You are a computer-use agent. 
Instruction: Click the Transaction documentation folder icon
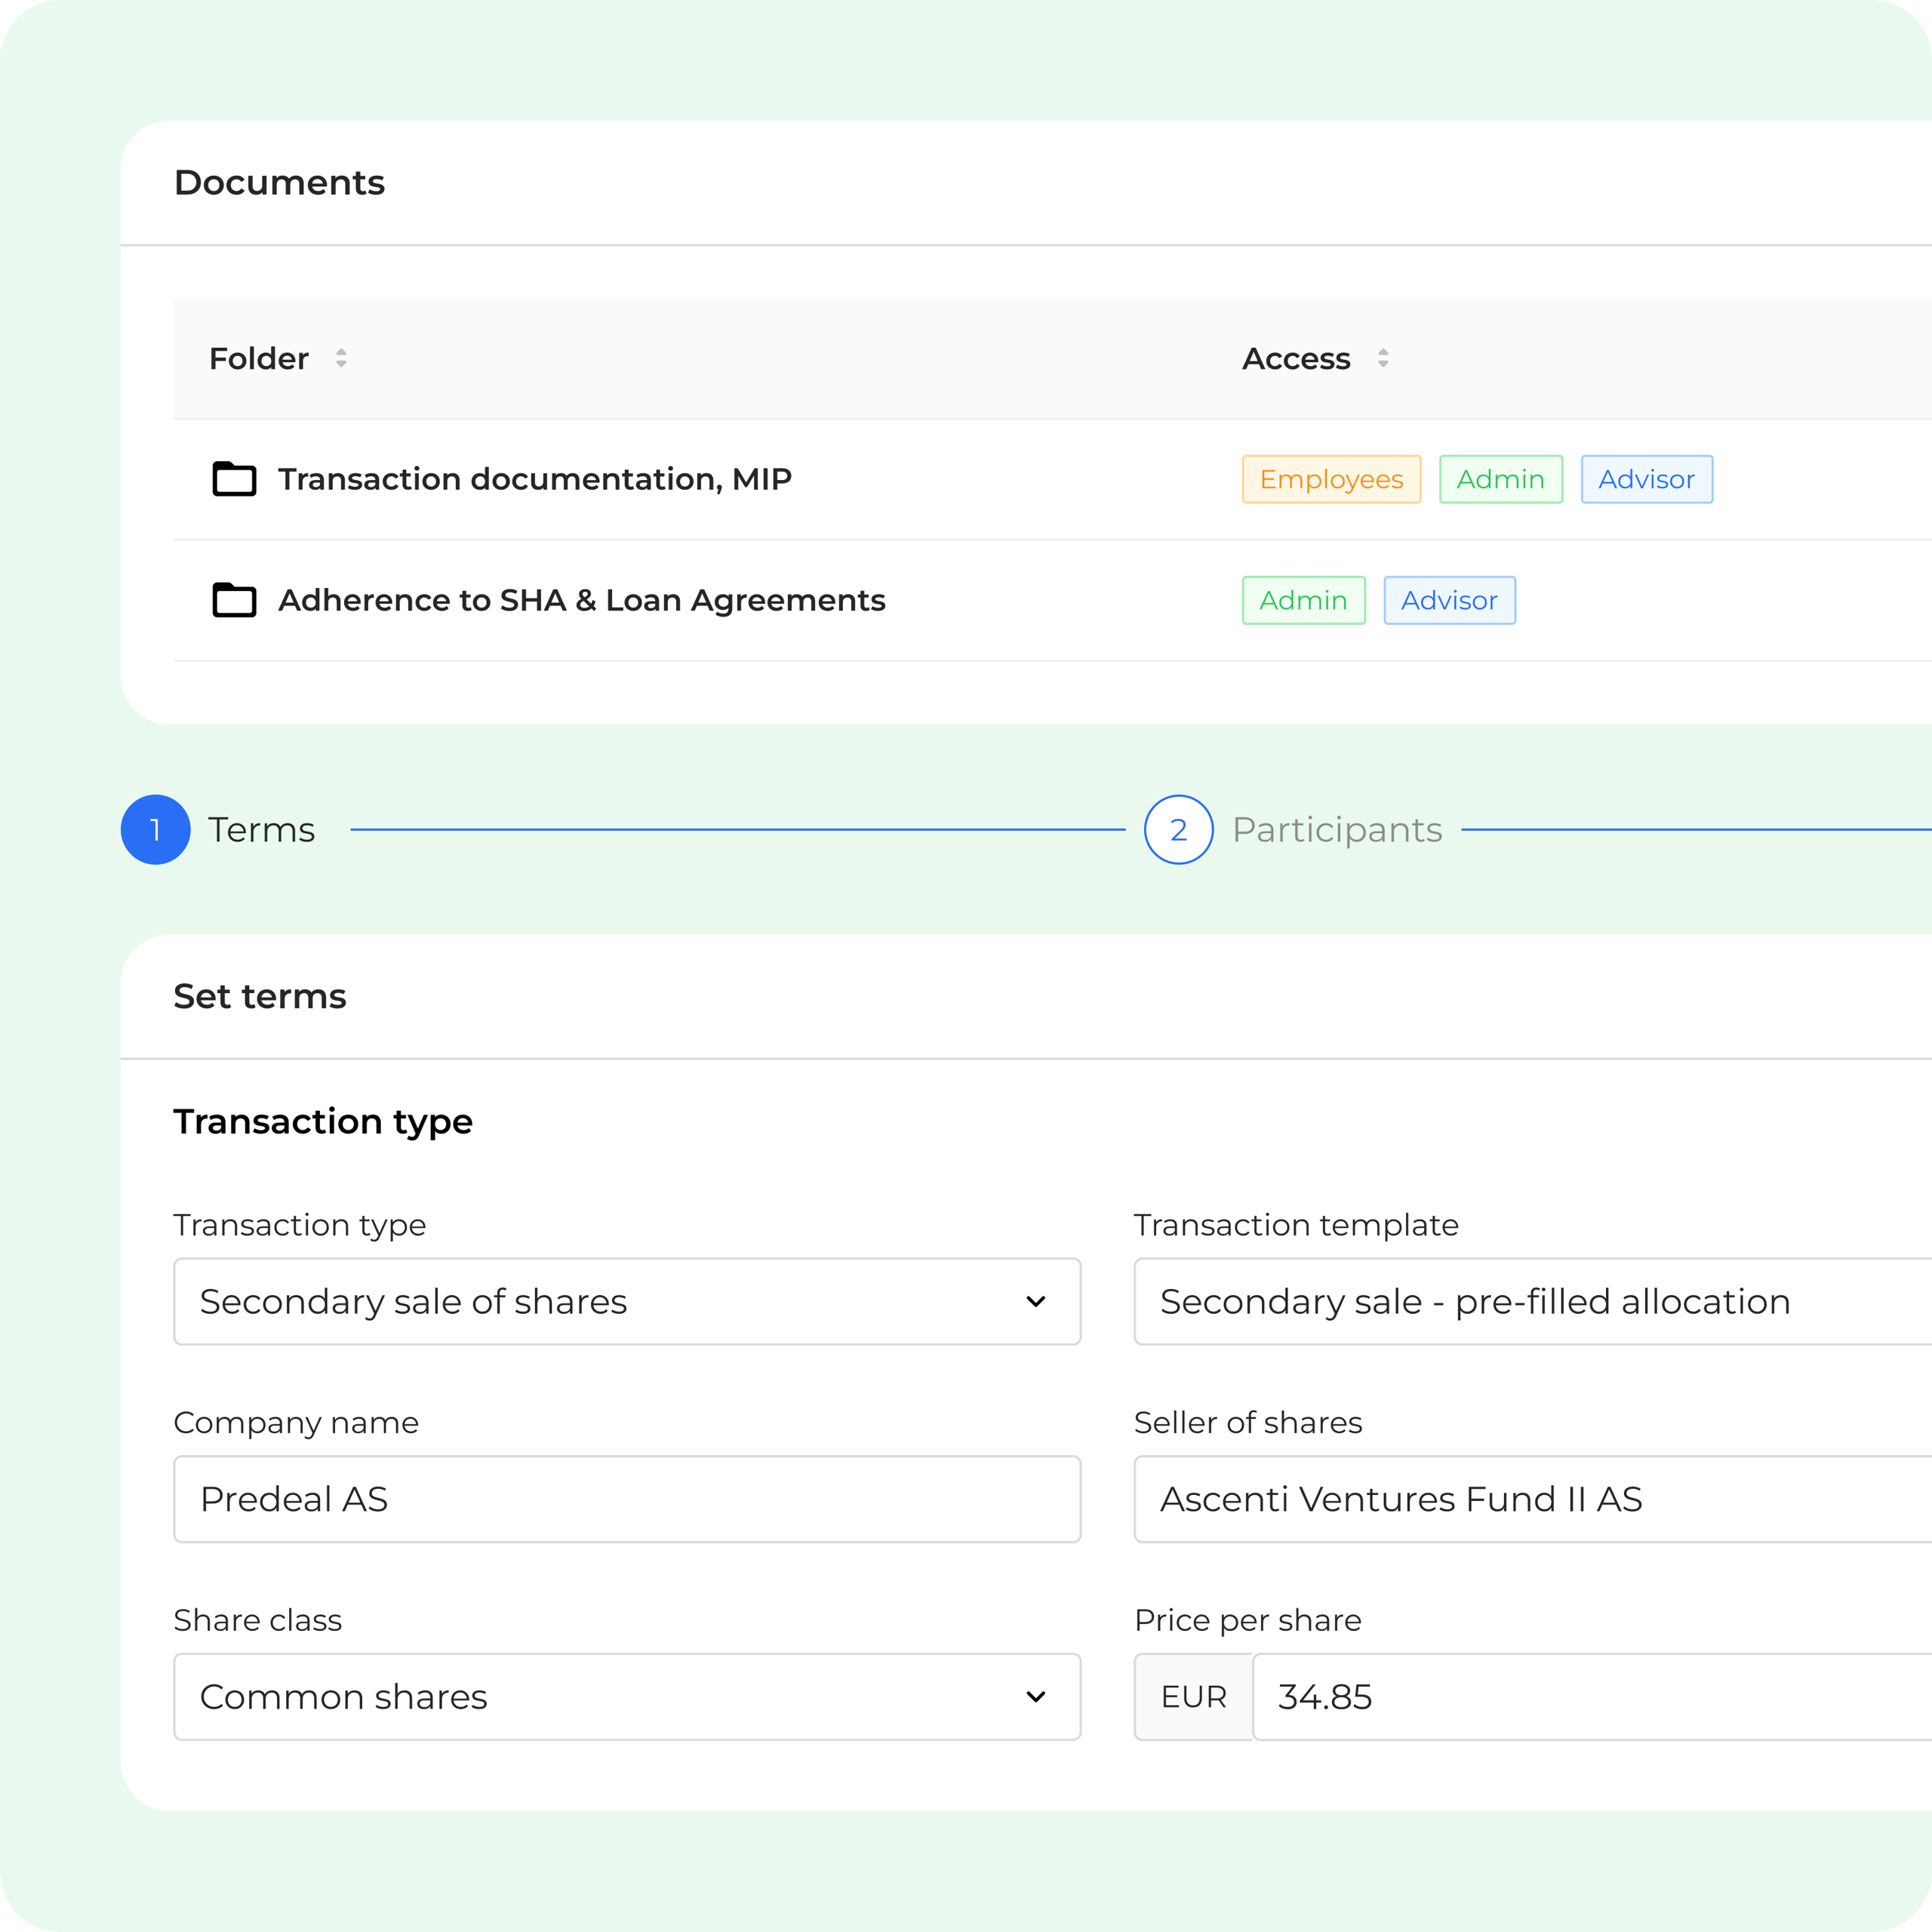[x=234, y=479]
